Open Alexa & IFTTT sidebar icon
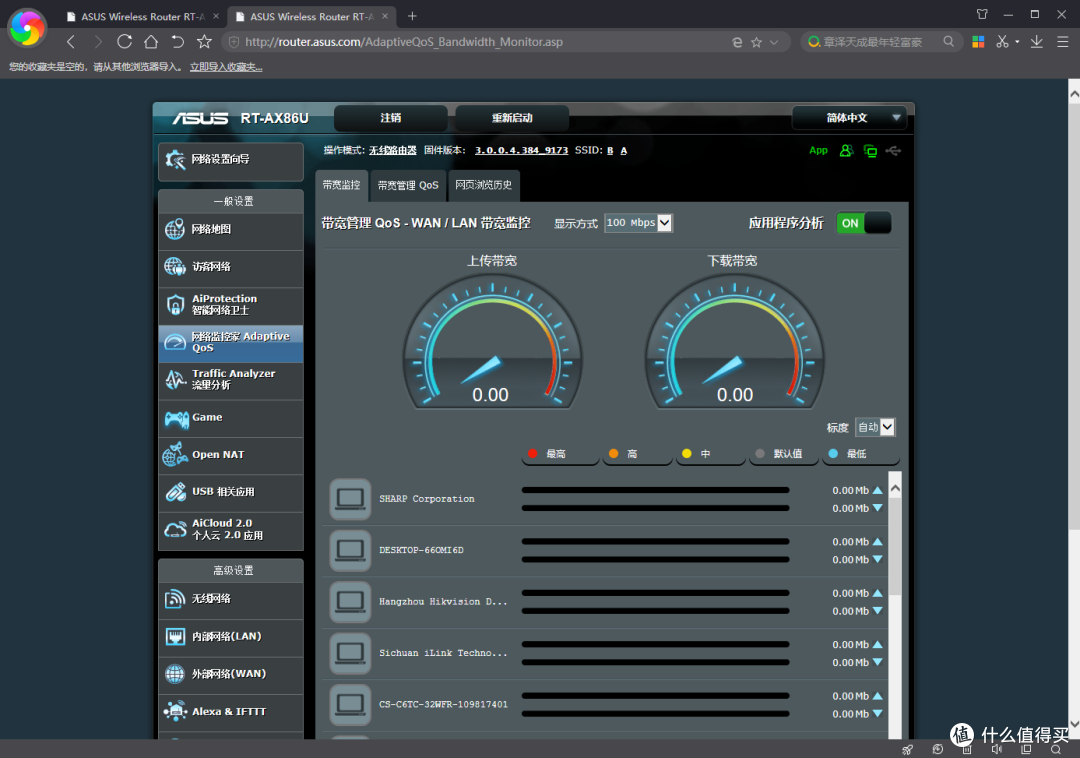Screen dimensions: 1080x758 (x=176, y=710)
